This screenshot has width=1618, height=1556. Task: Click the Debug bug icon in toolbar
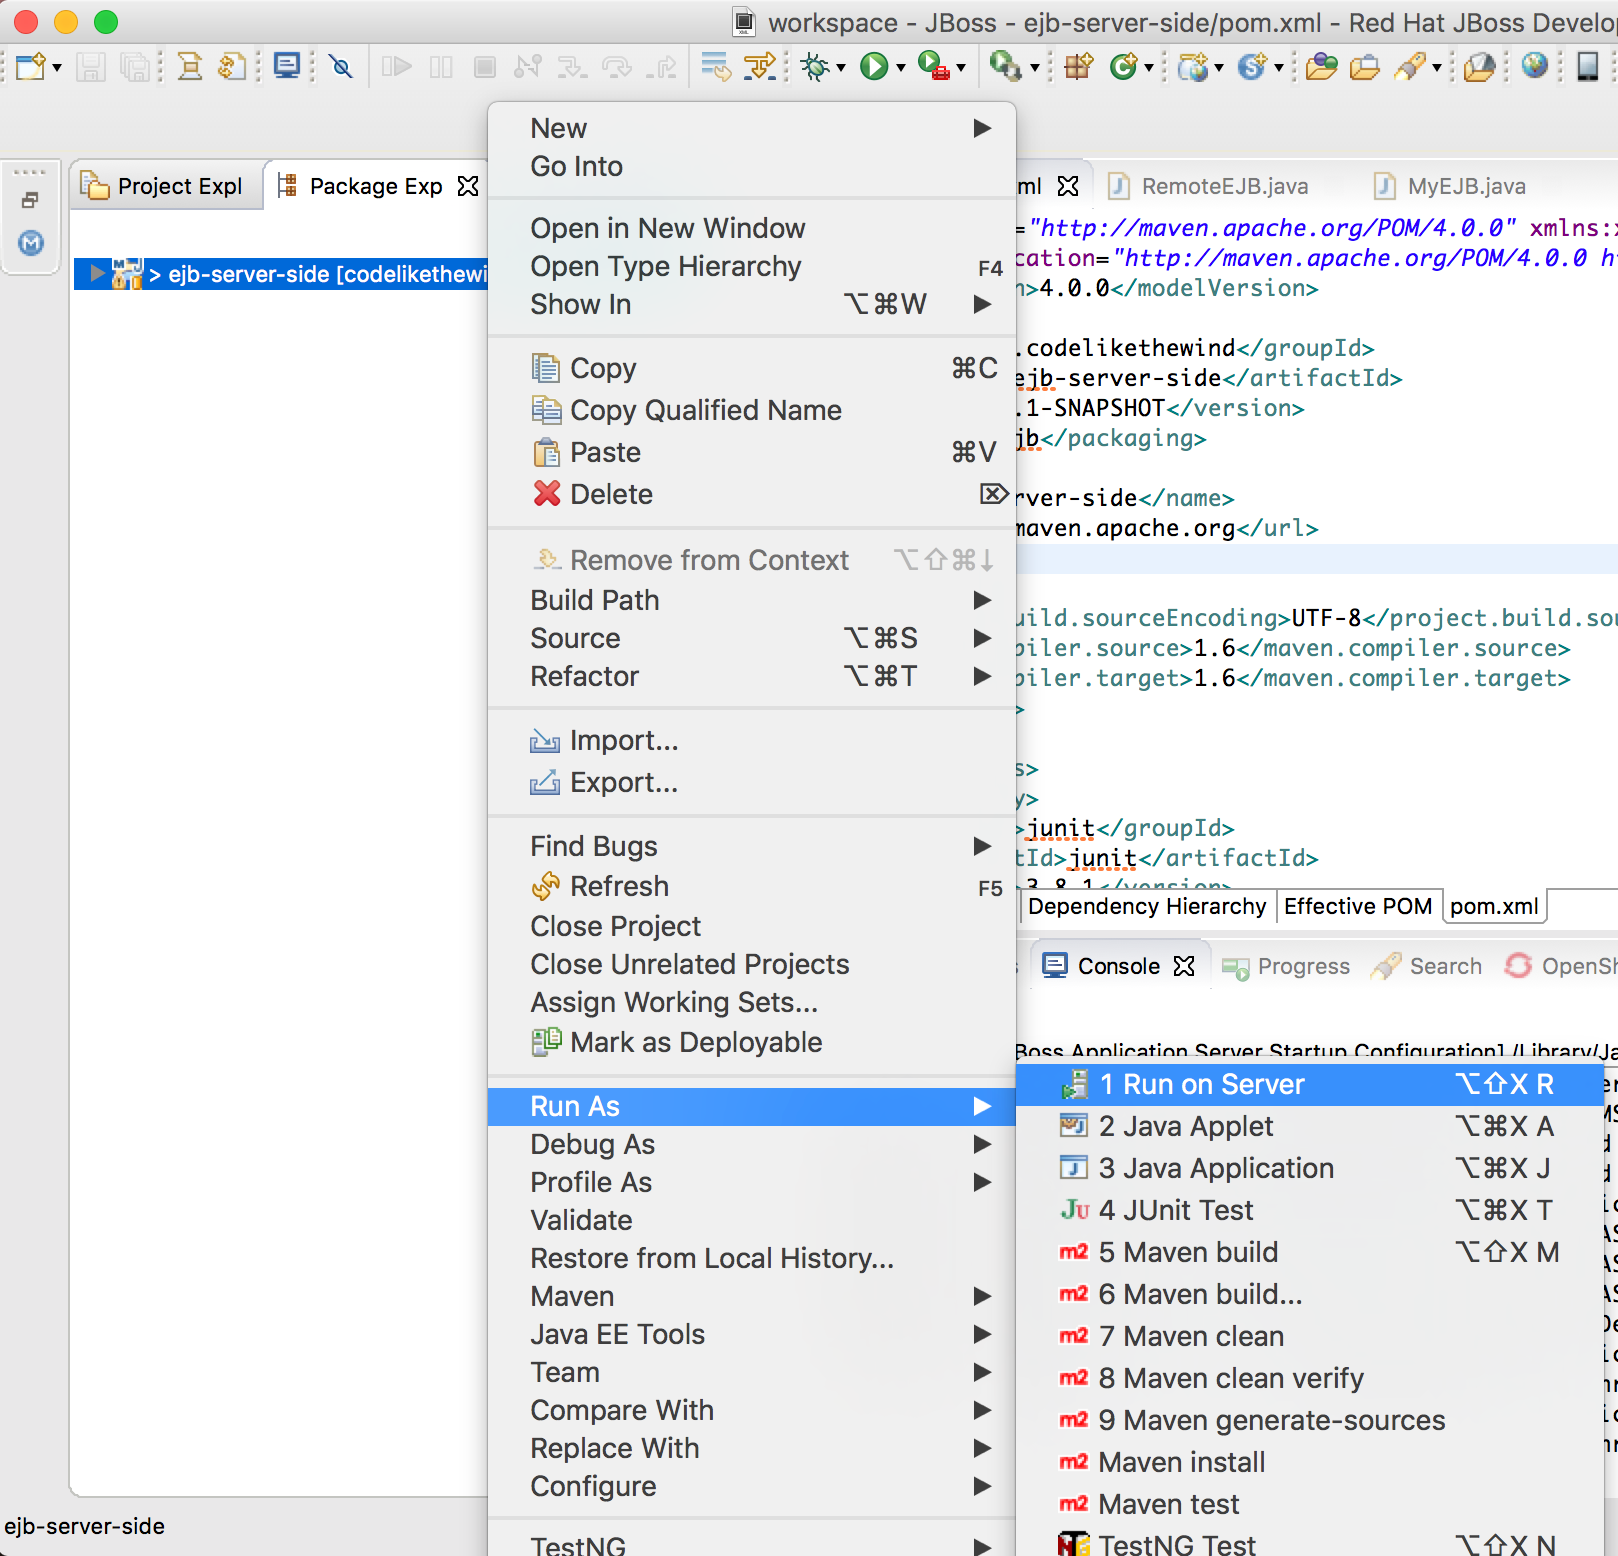[x=816, y=67]
